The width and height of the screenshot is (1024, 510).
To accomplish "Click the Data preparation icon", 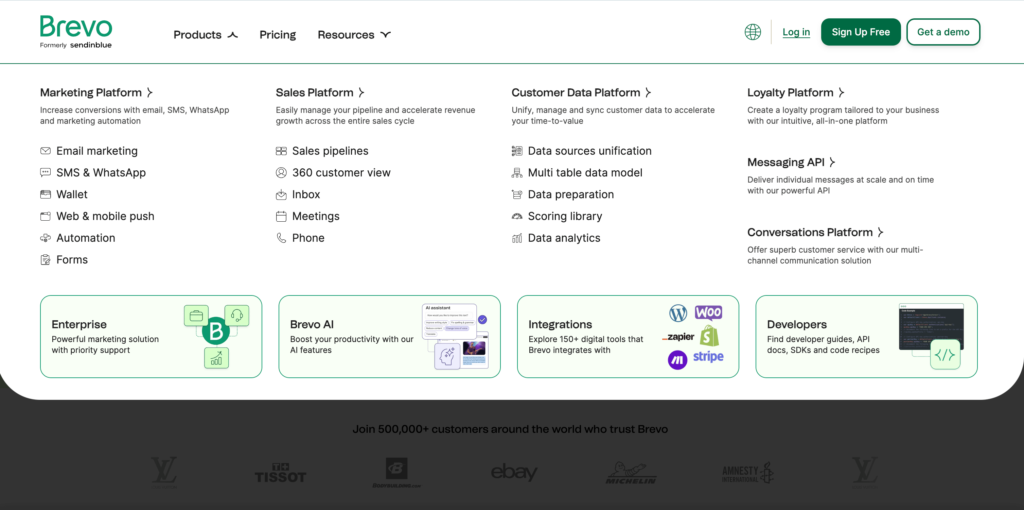I will 517,195.
